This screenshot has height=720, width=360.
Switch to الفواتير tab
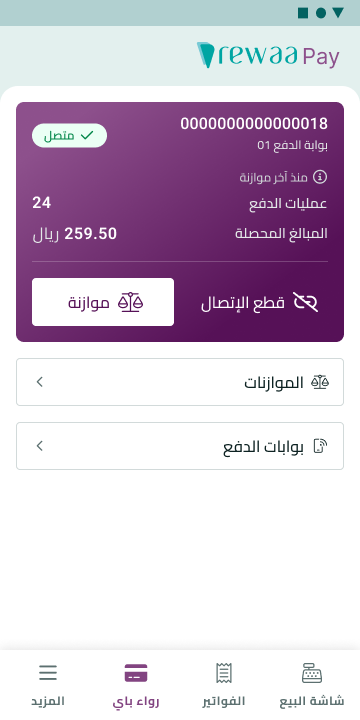(x=224, y=684)
